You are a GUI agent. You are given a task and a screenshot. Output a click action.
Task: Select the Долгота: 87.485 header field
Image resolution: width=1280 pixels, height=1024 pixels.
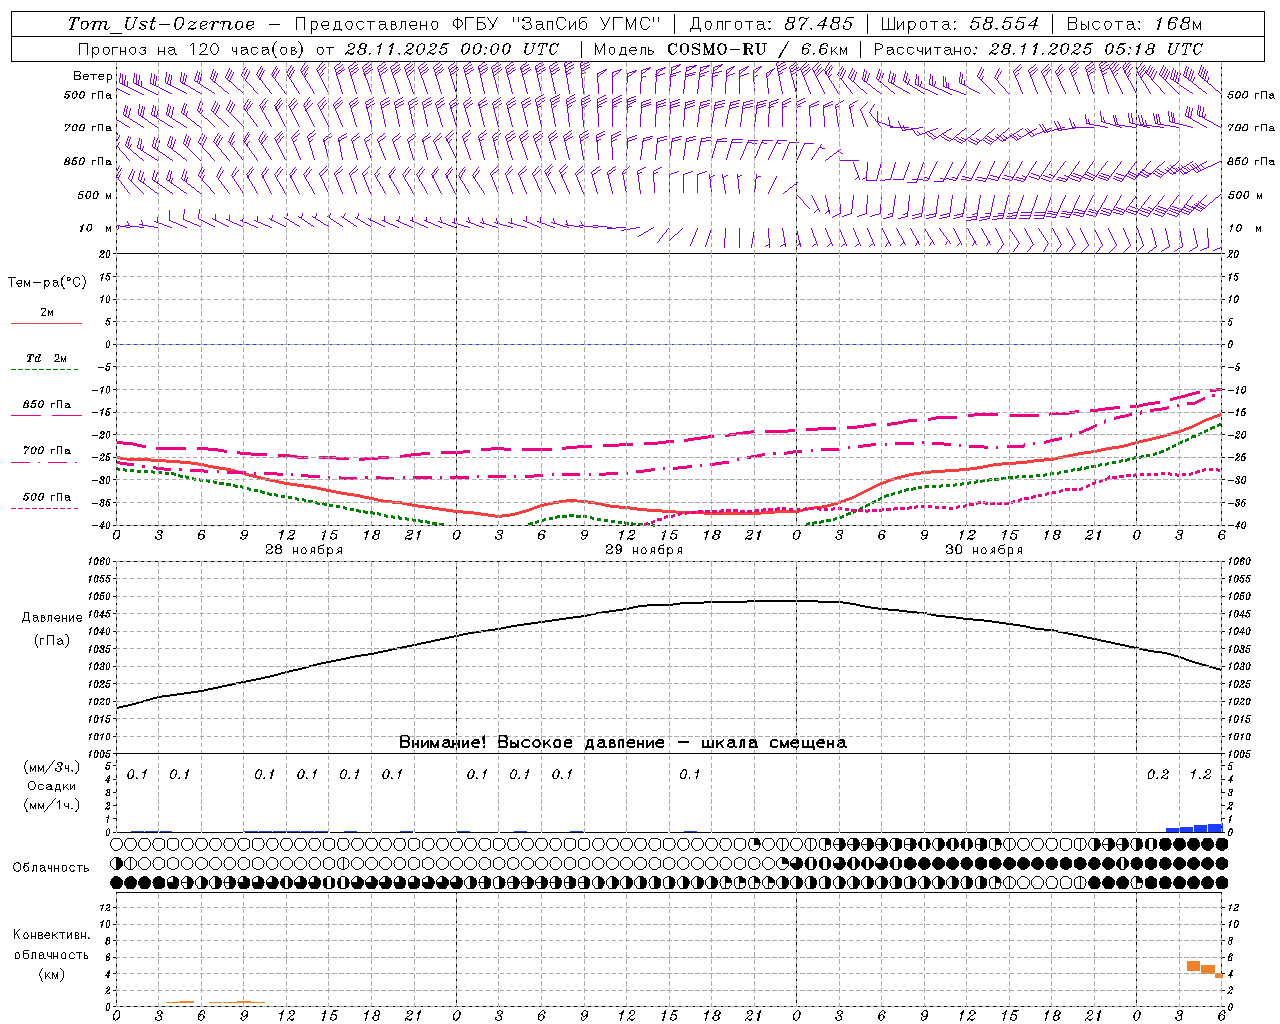772,24
